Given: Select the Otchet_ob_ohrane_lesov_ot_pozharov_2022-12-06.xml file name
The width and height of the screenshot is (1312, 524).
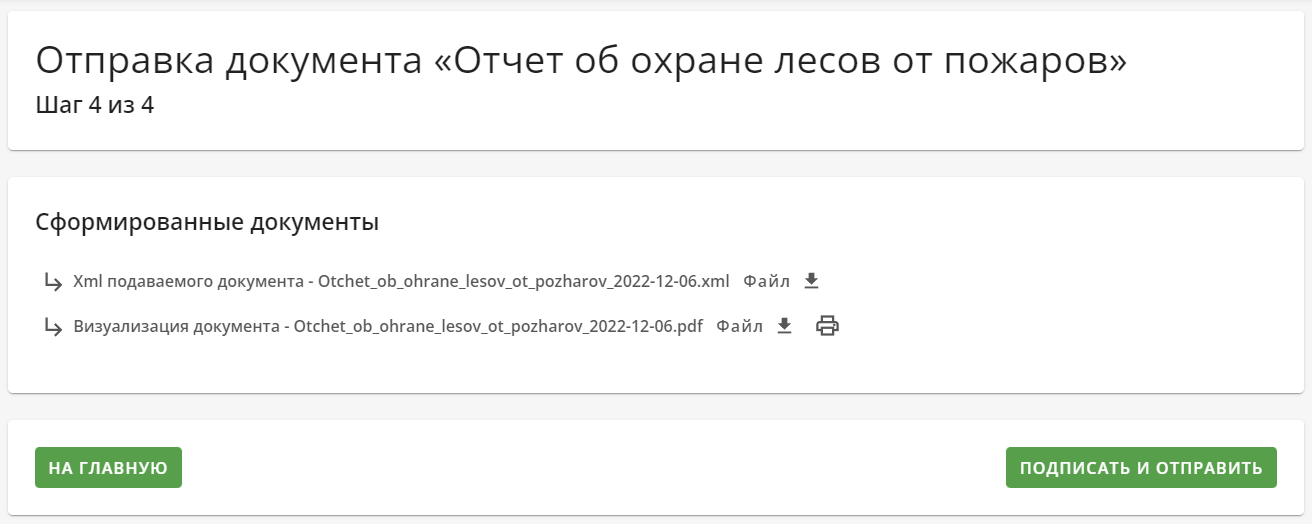Looking at the screenshot, I should tap(524, 282).
